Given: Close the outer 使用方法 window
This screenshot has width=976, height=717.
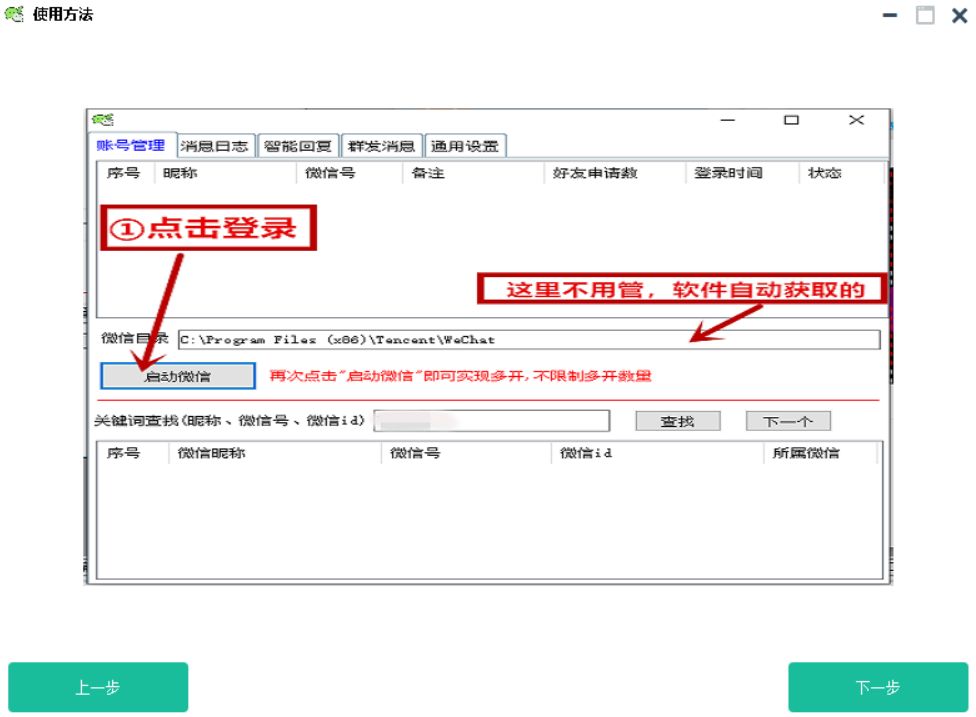Looking at the screenshot, I should coord(959,16).
